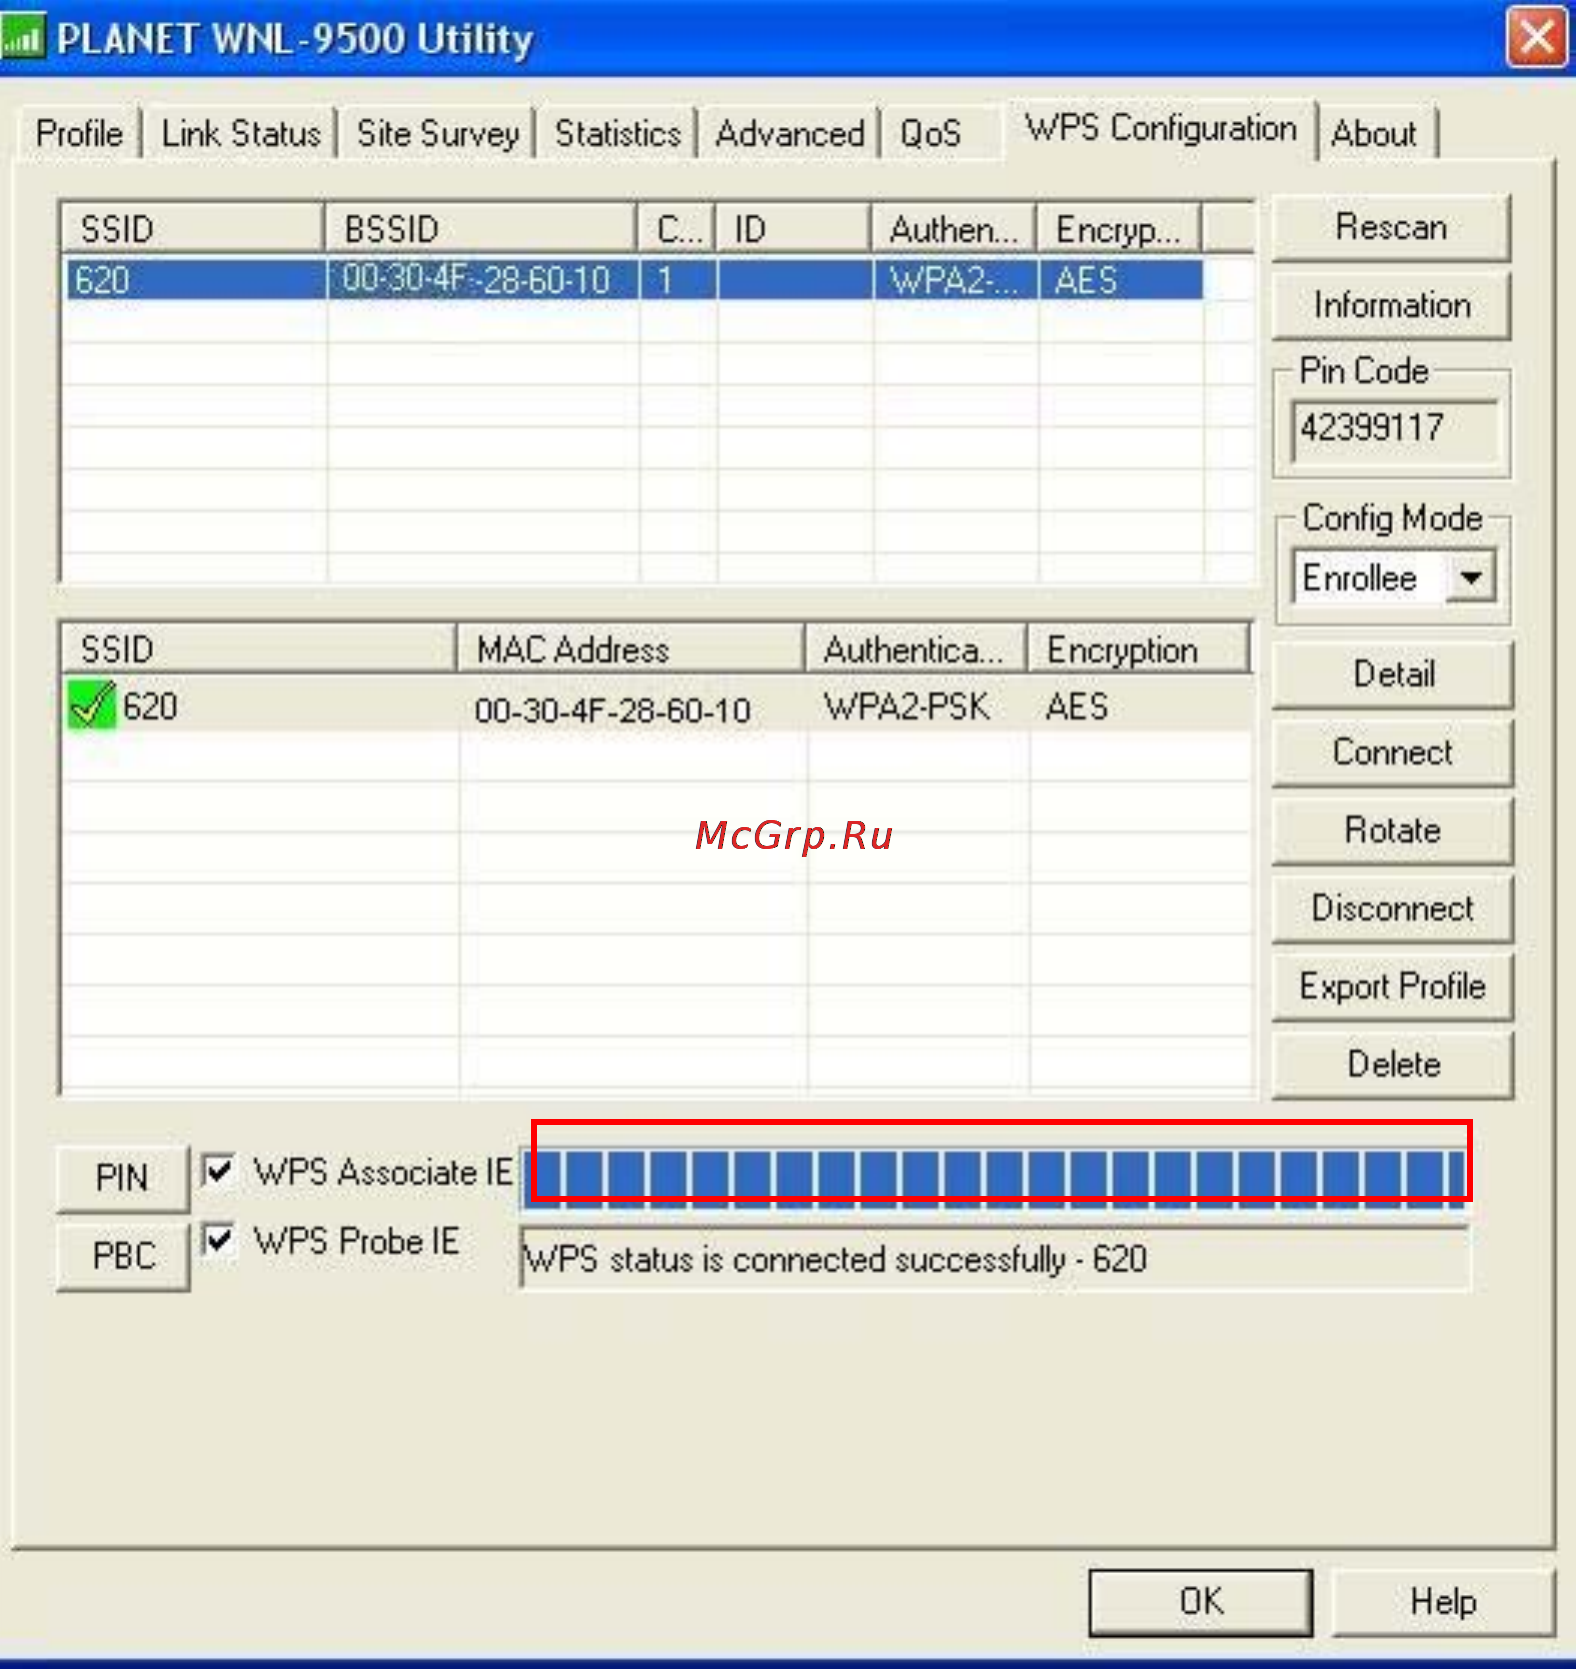Image resolution: width=1576 pixels, height=1669 pixels.
Task: Click the SSID column header in lower list
Action: (x=258, y=650)
